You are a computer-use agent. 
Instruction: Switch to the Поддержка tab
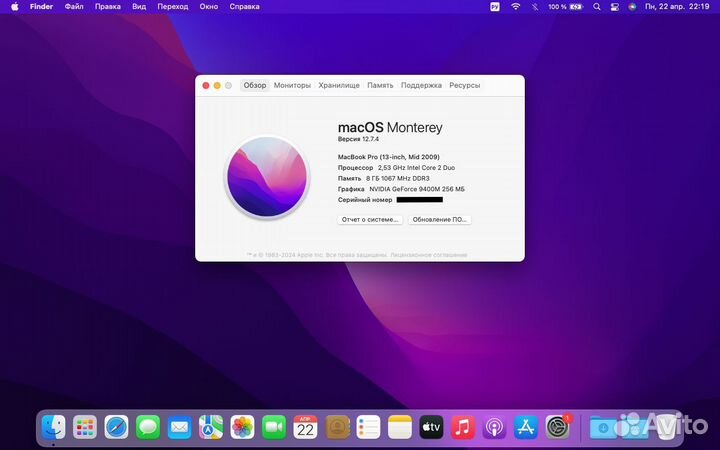click(421, 85)
